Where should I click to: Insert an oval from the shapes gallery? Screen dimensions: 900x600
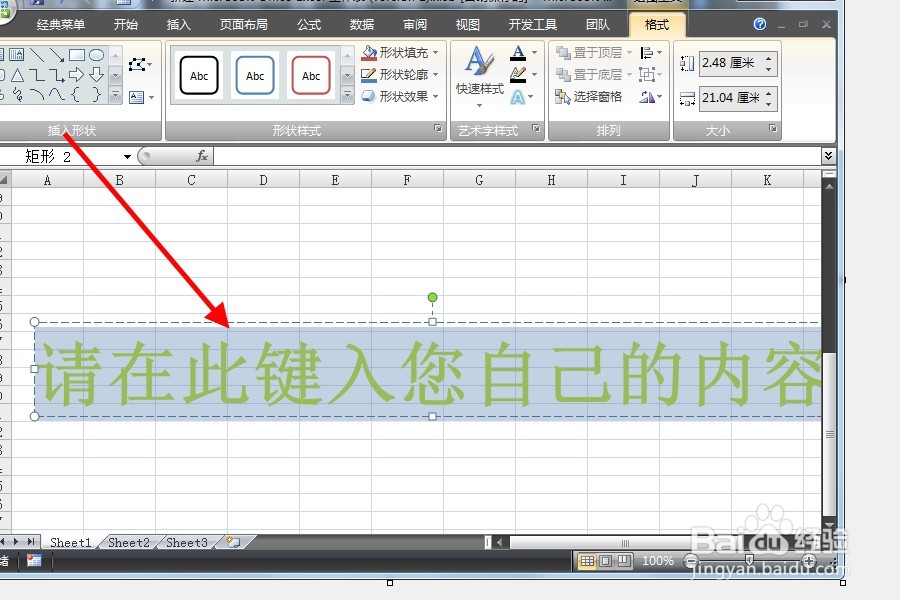click(97, 54)
